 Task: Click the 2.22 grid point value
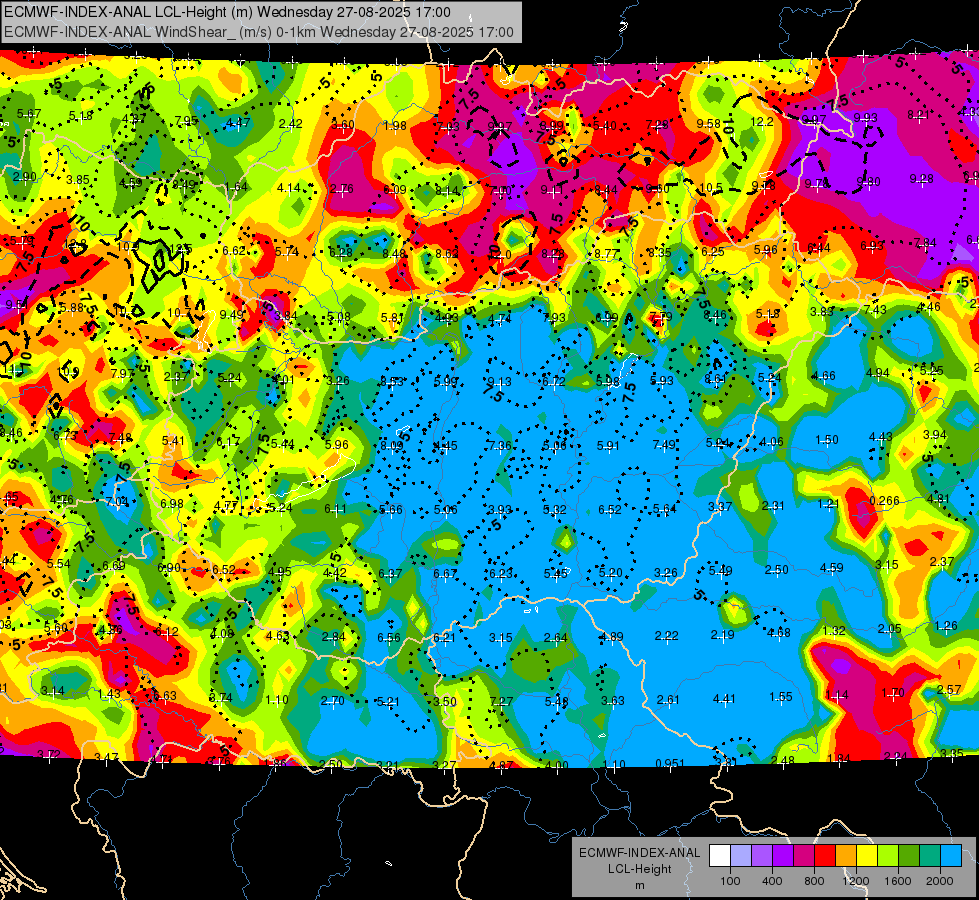coord(666,635)
